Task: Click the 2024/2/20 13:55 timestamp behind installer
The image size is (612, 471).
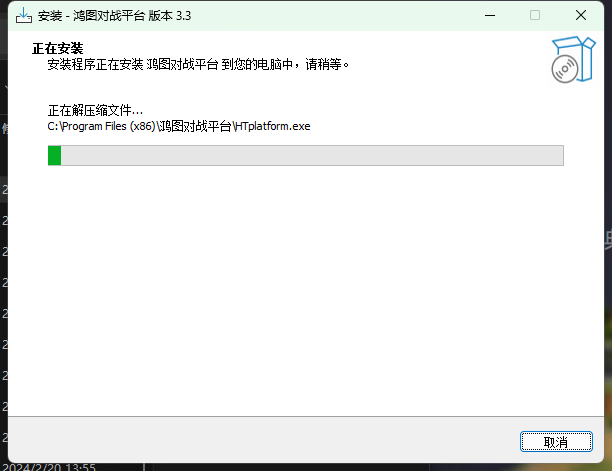Action: (49, 467)
